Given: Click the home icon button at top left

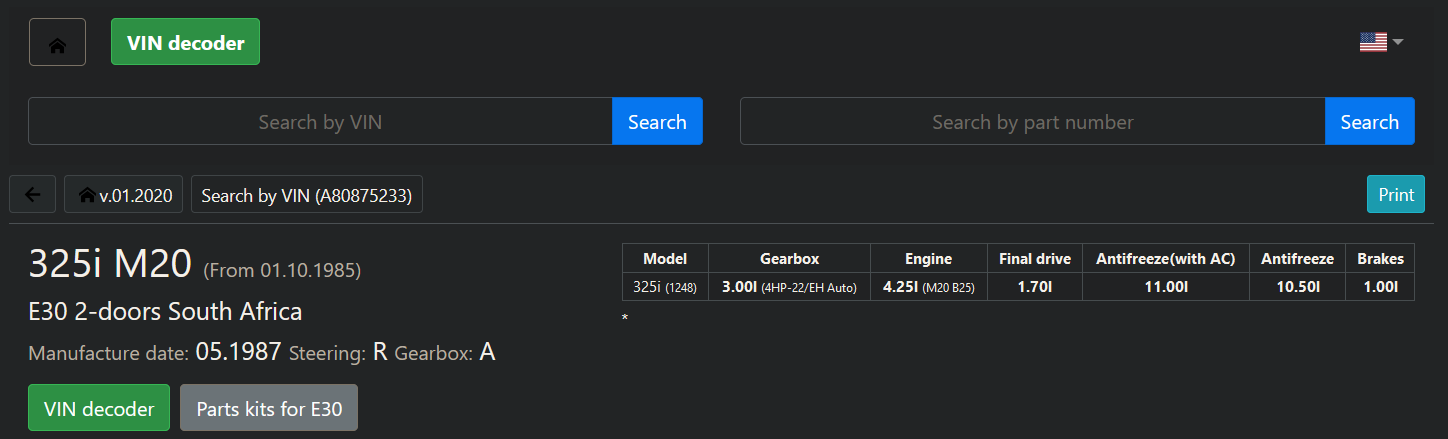Looking at the screenshot, I should pyautogui.click(x=57, y=43).
